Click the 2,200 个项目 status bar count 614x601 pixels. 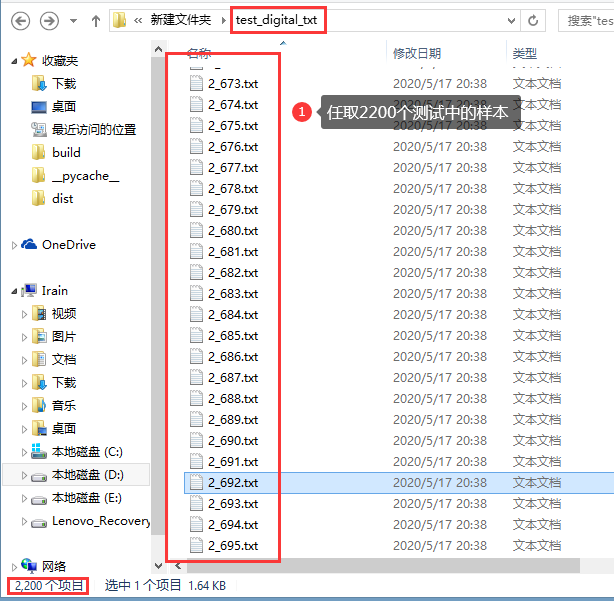click(49, 586)
